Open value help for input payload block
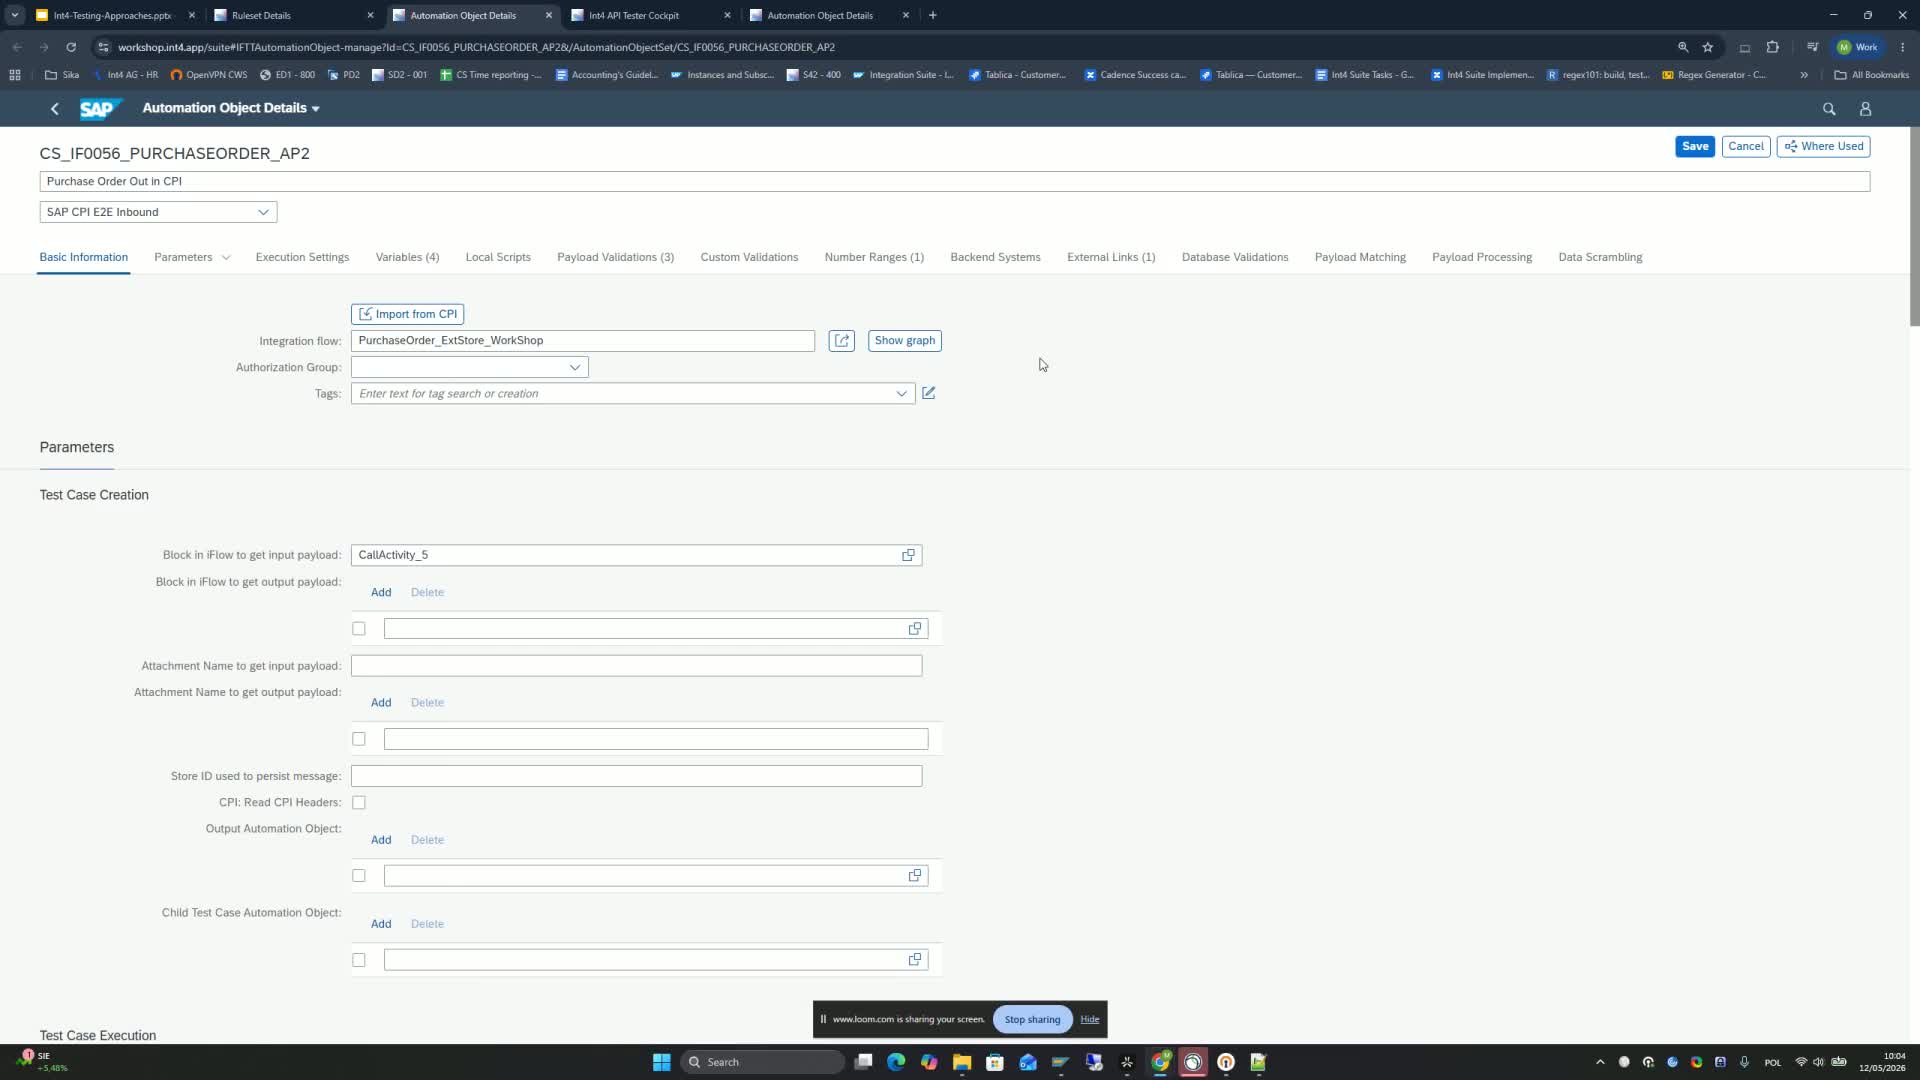Screen dimensions: 1920x1080 (908, 555)
